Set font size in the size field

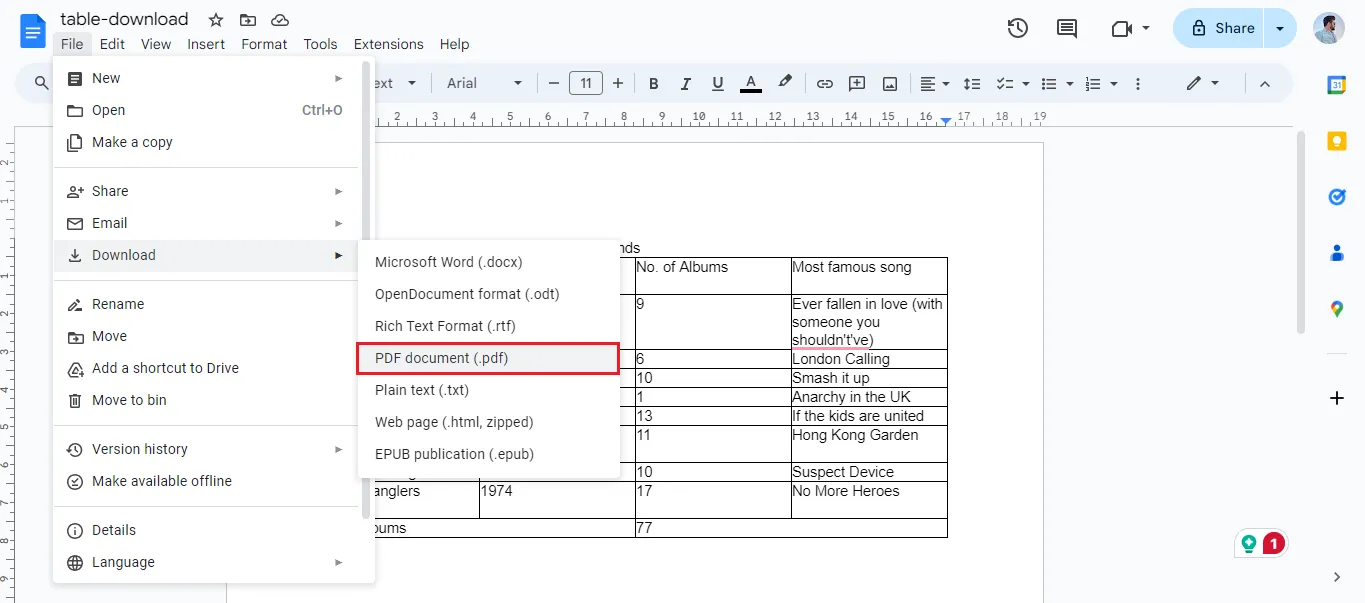[586, 83]
